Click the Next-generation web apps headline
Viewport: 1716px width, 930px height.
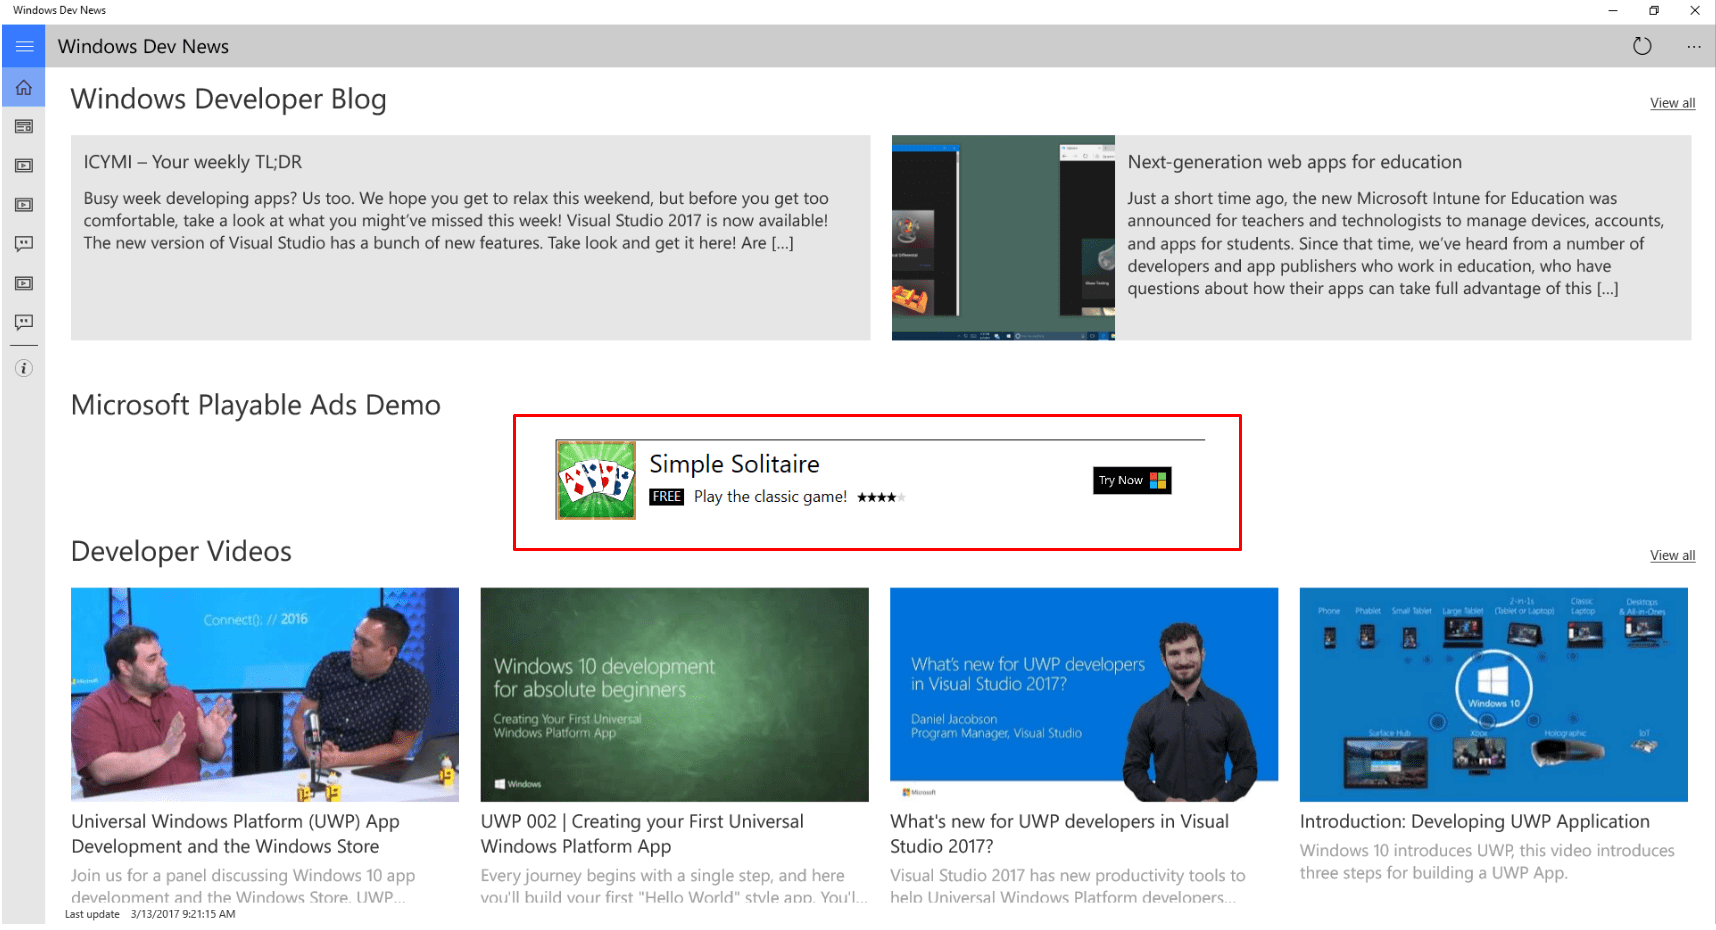[1294, 162]
